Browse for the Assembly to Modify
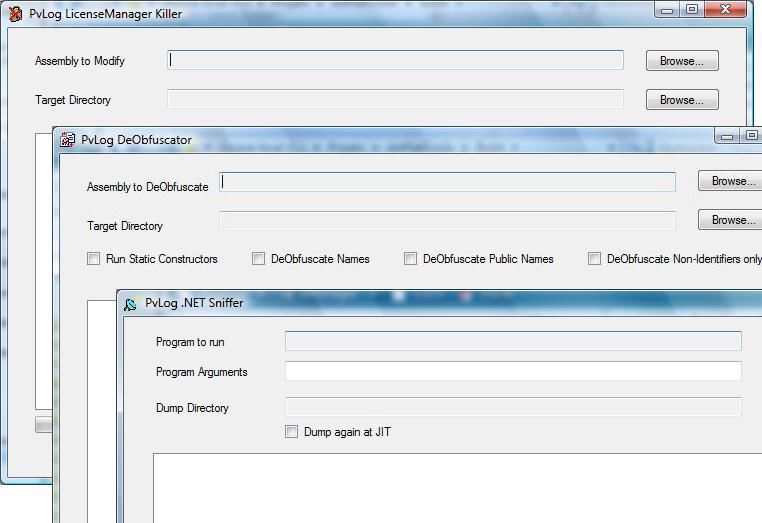The width and height of the screenshot is (762, 523). click(x=681, y=61)
